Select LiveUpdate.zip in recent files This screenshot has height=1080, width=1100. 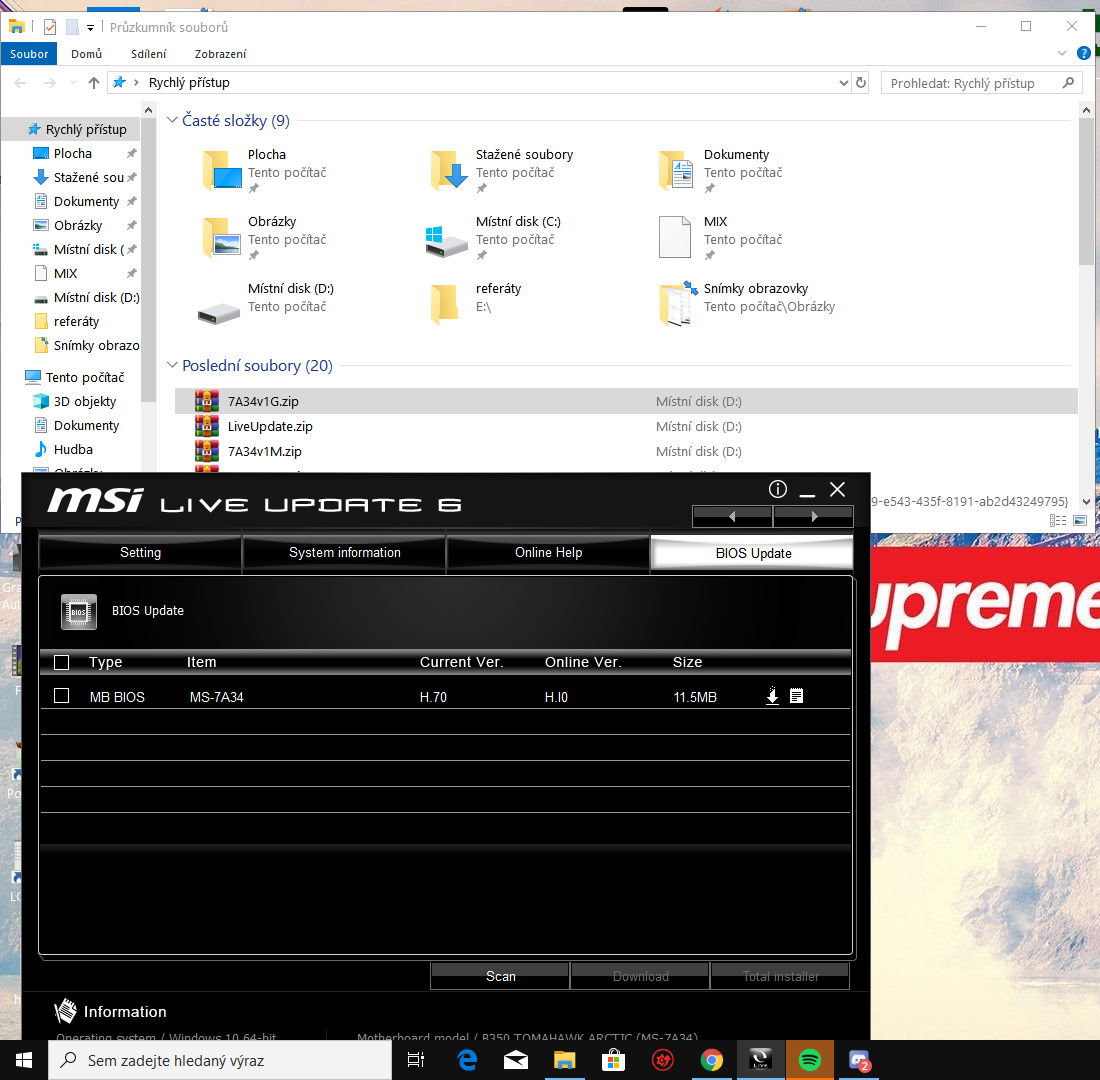626,426
